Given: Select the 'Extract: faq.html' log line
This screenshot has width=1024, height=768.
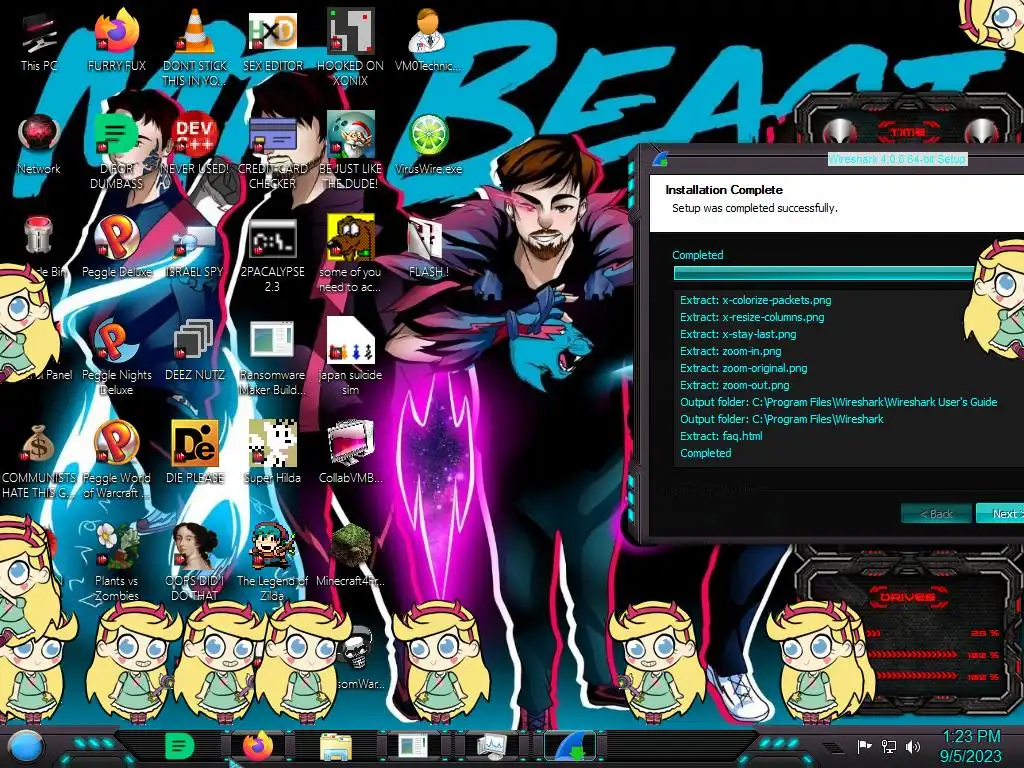Looking at the screenshot, I should pos(721,436).
